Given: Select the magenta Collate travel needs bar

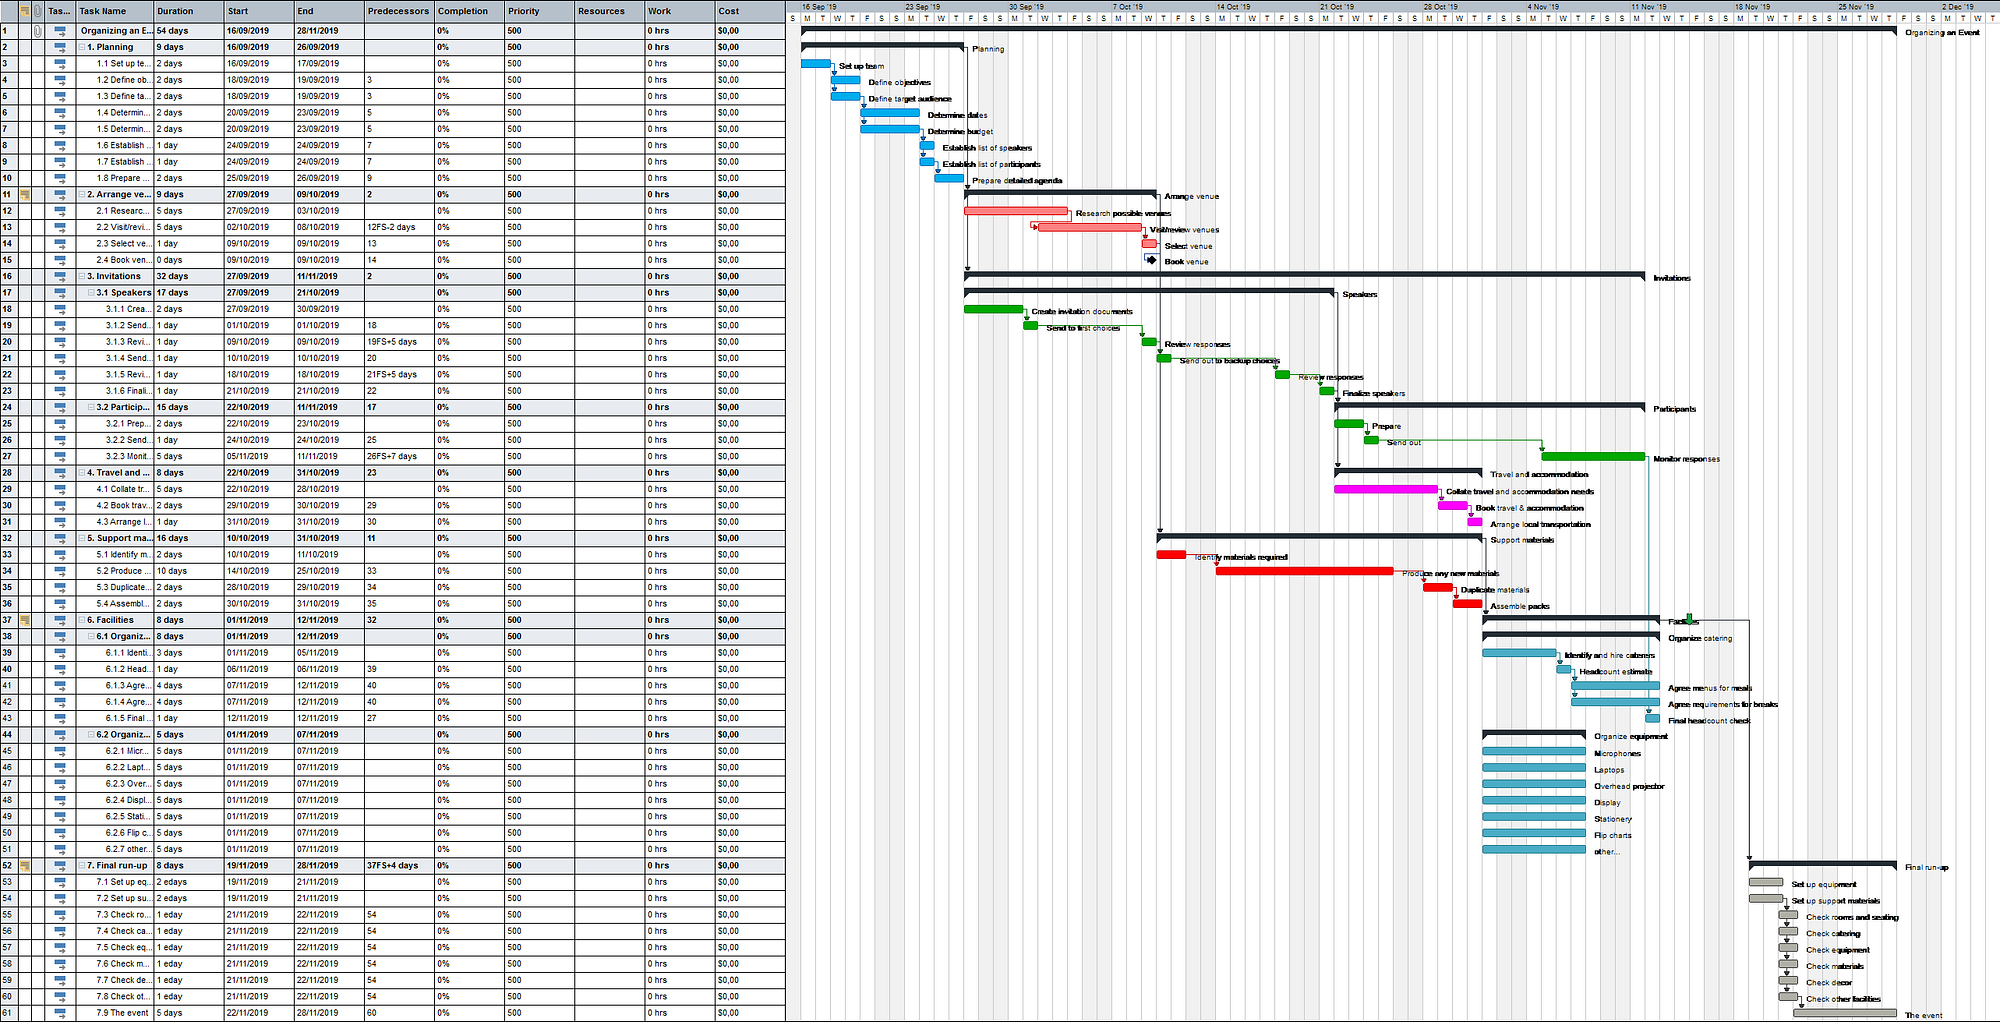Looking at the screenshot, I should tap(1386, 489).
